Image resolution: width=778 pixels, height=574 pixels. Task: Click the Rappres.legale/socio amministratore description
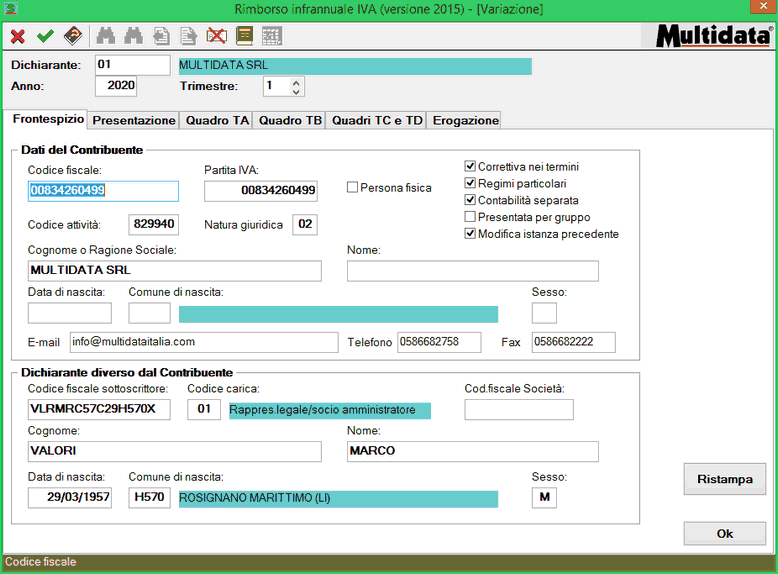[330, 411]
